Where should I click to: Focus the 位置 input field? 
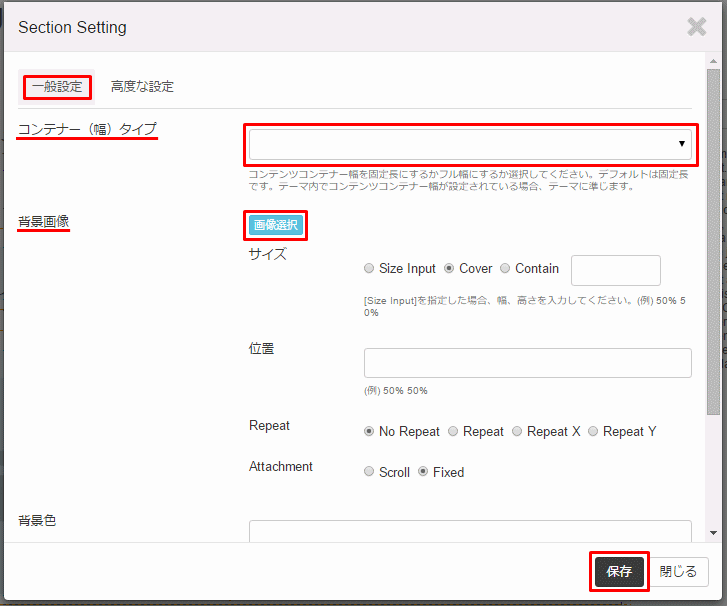click(x=528, y=363)
